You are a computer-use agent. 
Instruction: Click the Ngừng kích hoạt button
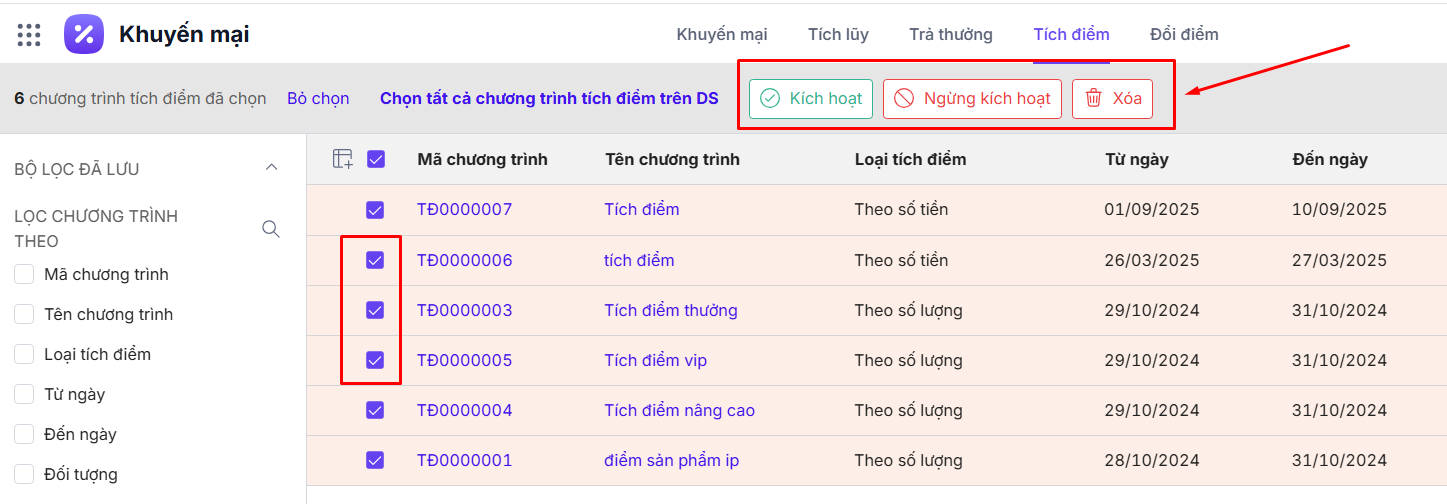pyautogui.click(x=971, y=98)
